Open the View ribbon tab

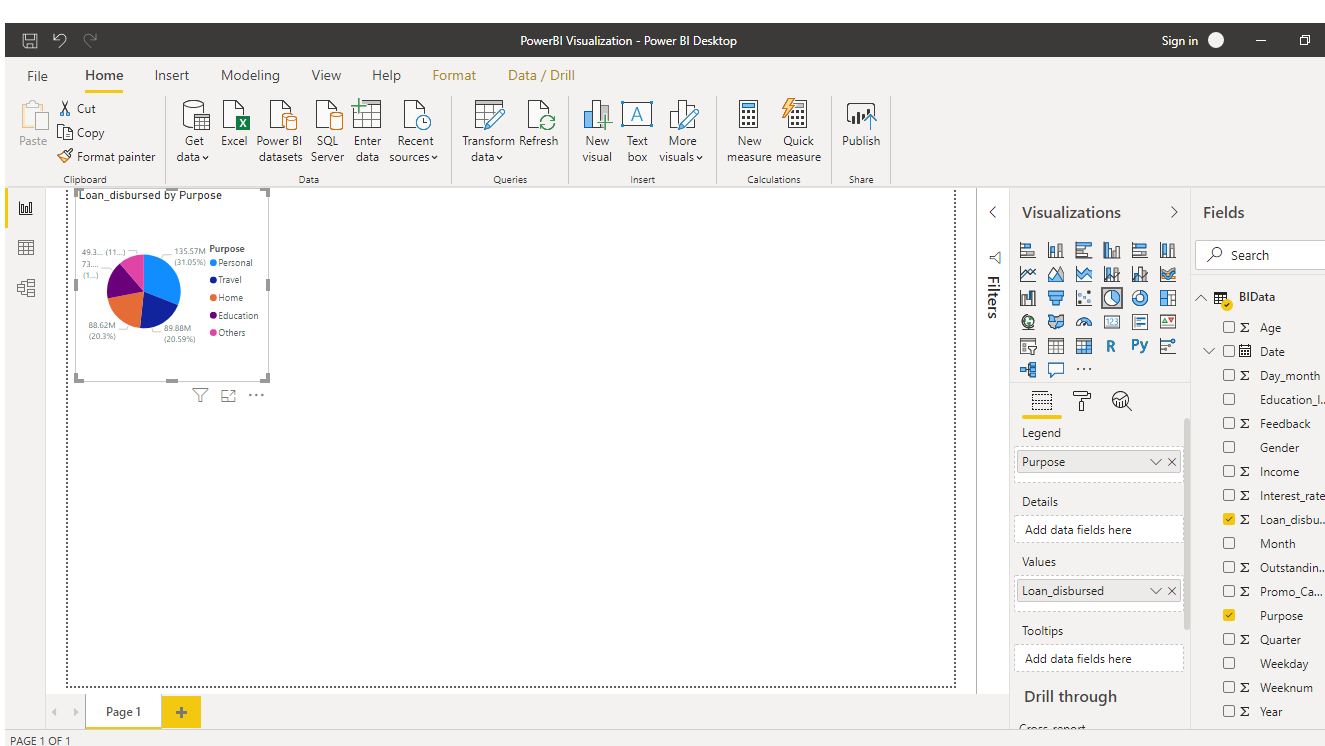coord(326,75)
